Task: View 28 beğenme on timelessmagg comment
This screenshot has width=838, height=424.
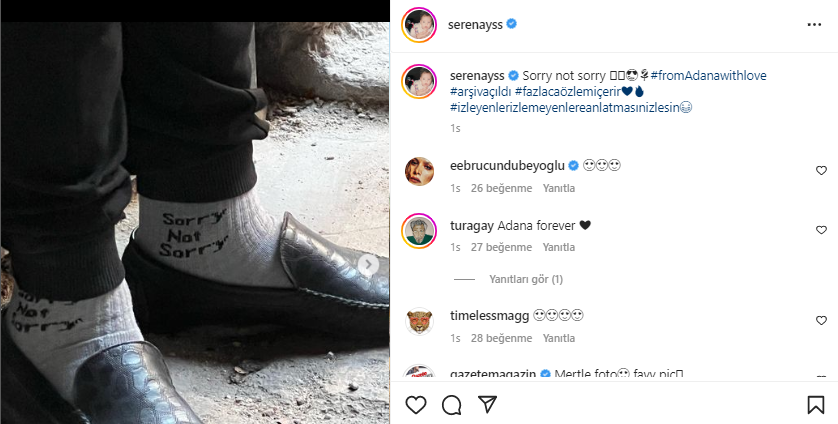Action: (501, 338)
